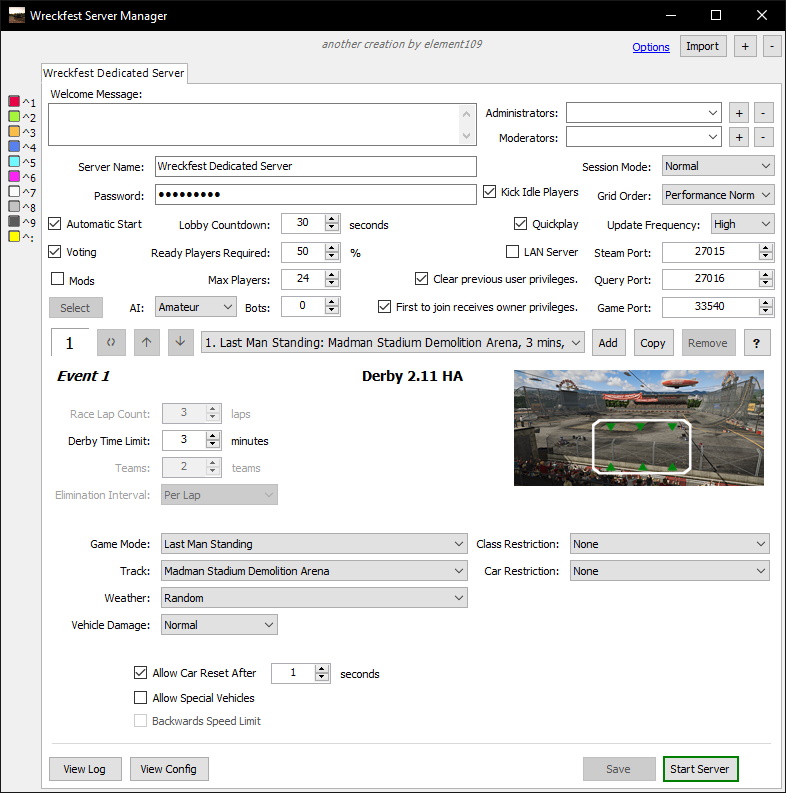Open the Options link
Screen dimensions: 786x793
click(650, 47)
